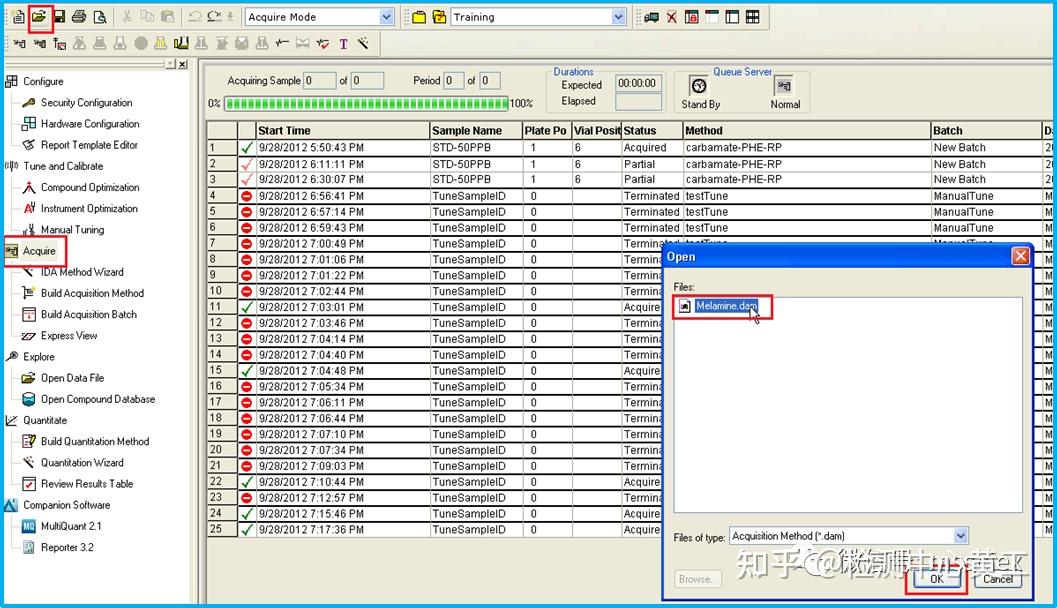
Task: Click the Print toolbar icon
Action: pyautogui.click(x=79, y=16)
